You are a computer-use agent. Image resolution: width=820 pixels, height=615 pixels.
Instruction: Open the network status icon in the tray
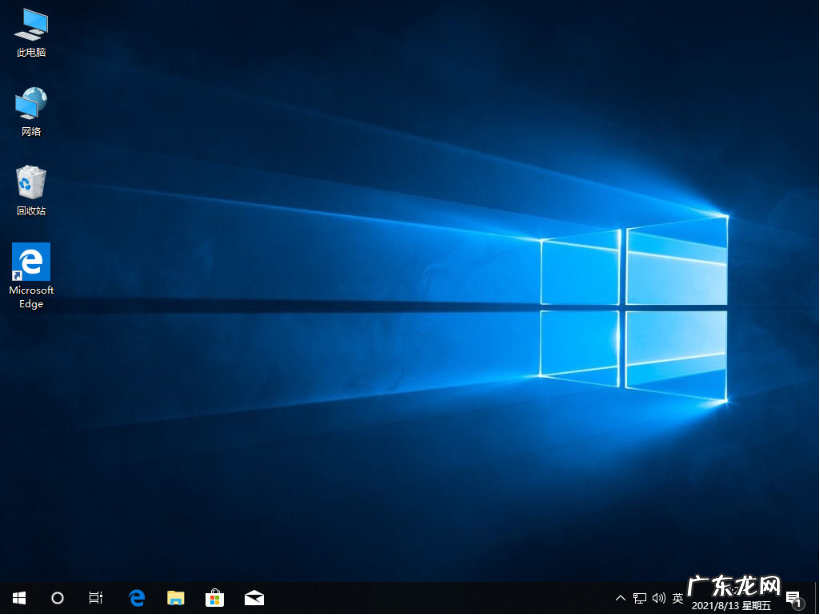[x=639, y=598]
